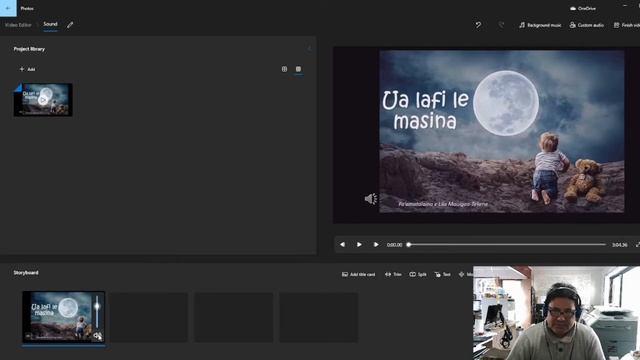Click the 3:04.36 total duration text
The image size is (640, 360).
pyautogui.click(x=619, y=245)
